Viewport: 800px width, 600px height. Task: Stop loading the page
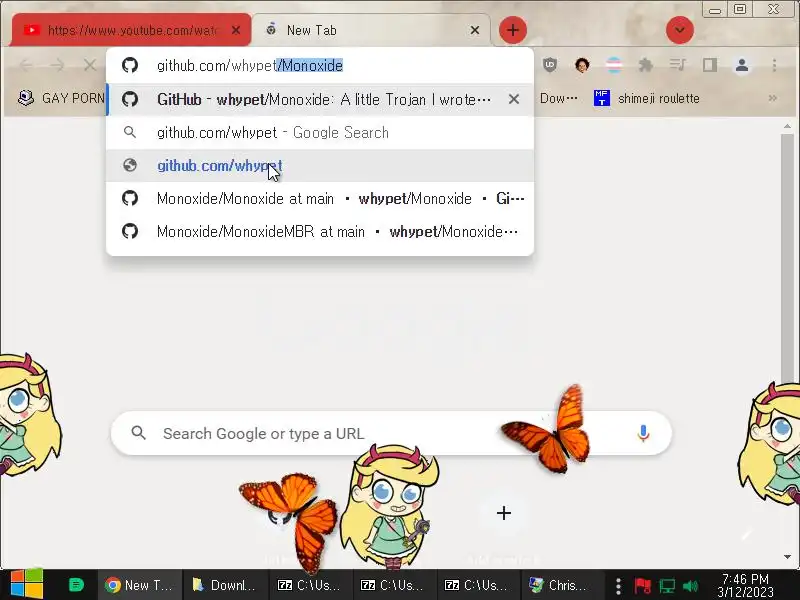coord(90,65)
